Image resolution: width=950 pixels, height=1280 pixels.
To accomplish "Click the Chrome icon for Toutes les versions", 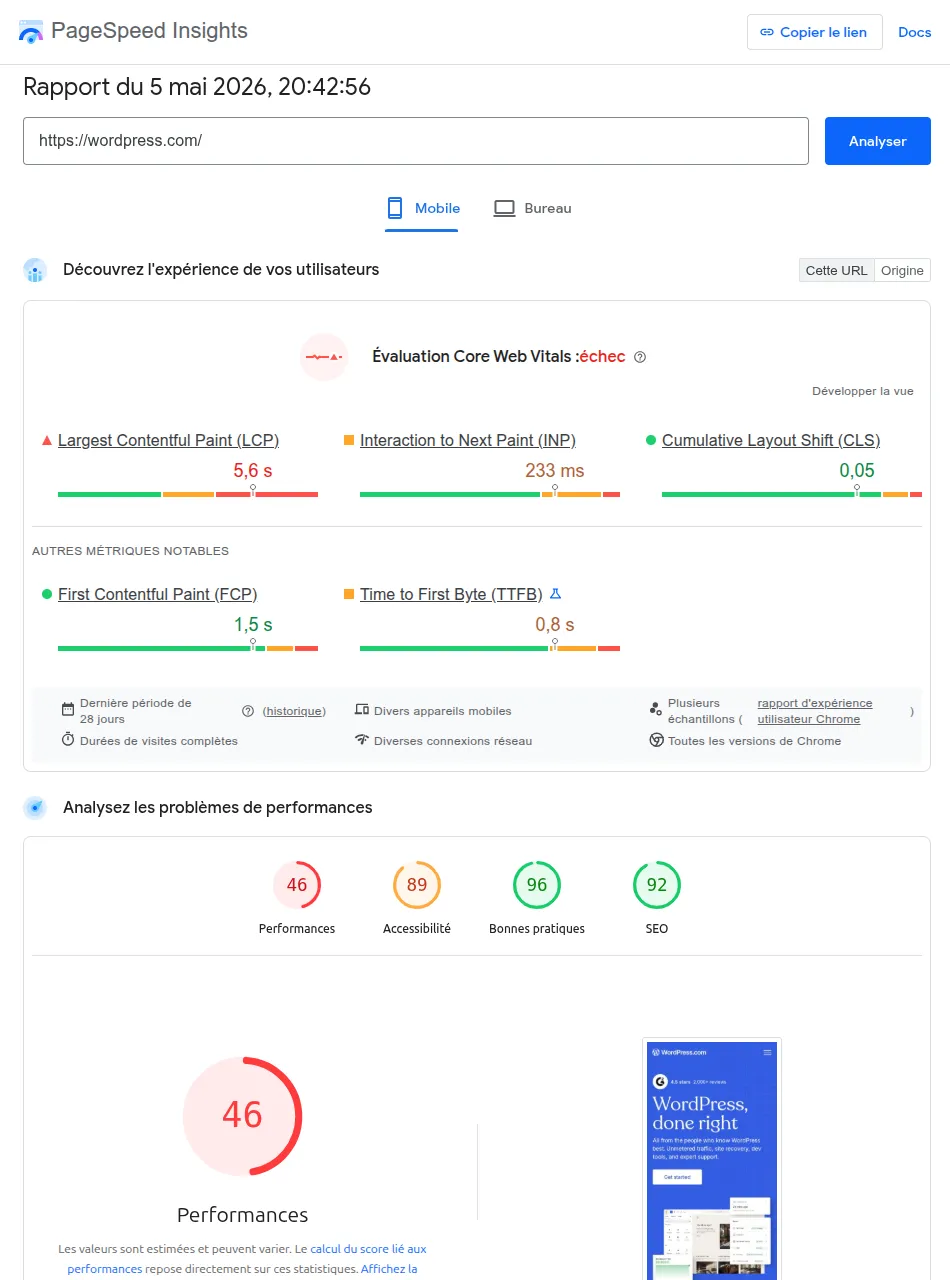I will click(656, 740).
